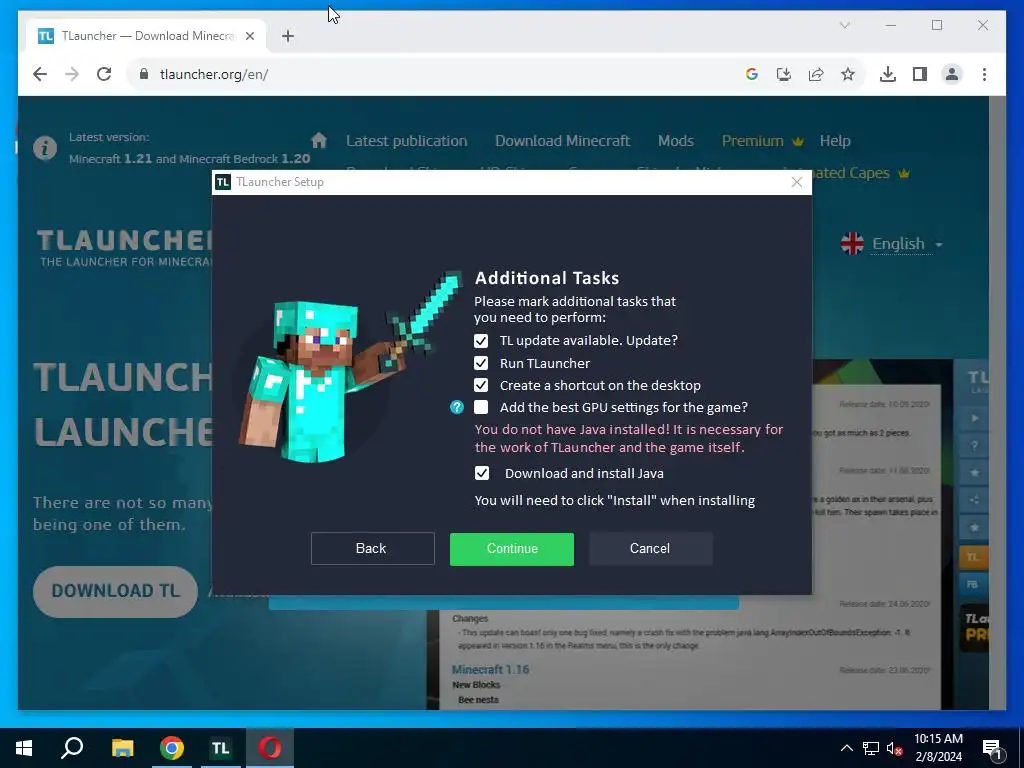The height and width of the screenshot is (768, 1024).
Task: Click the muted volume tray icon
Action: pos(895,748)
